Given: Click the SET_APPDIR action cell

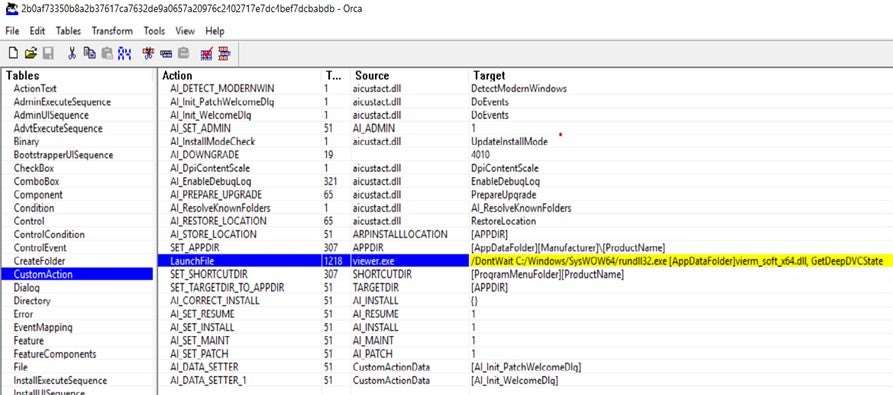Looking at the screenshot, I should (x=194, y=248).
